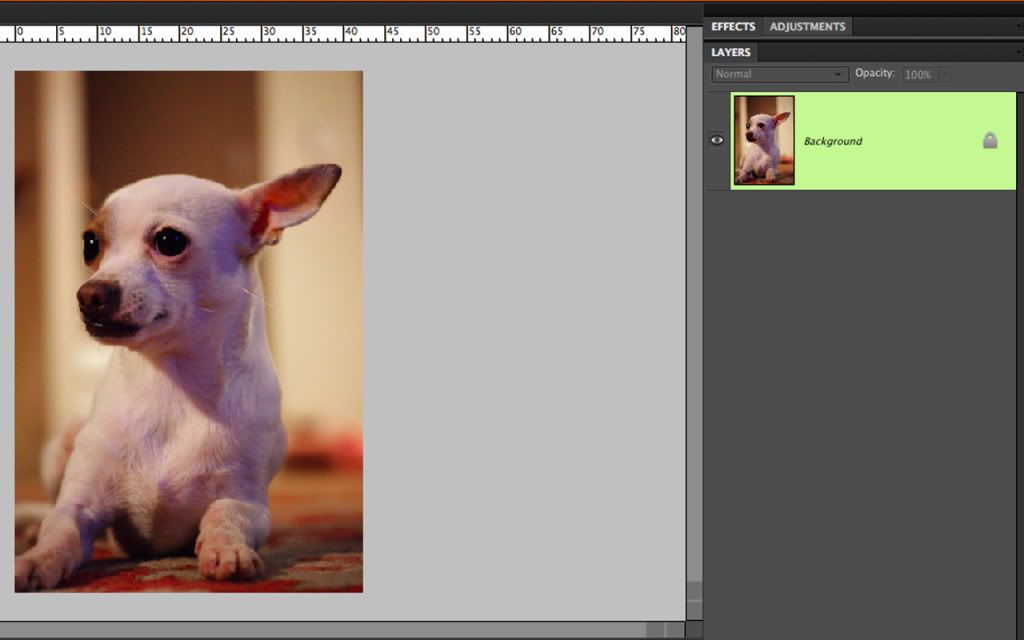1024x640 pixels.
Task: Click the dog's raised ear in the canvas image
Action: pyautogui.click(x=292, y=198)
